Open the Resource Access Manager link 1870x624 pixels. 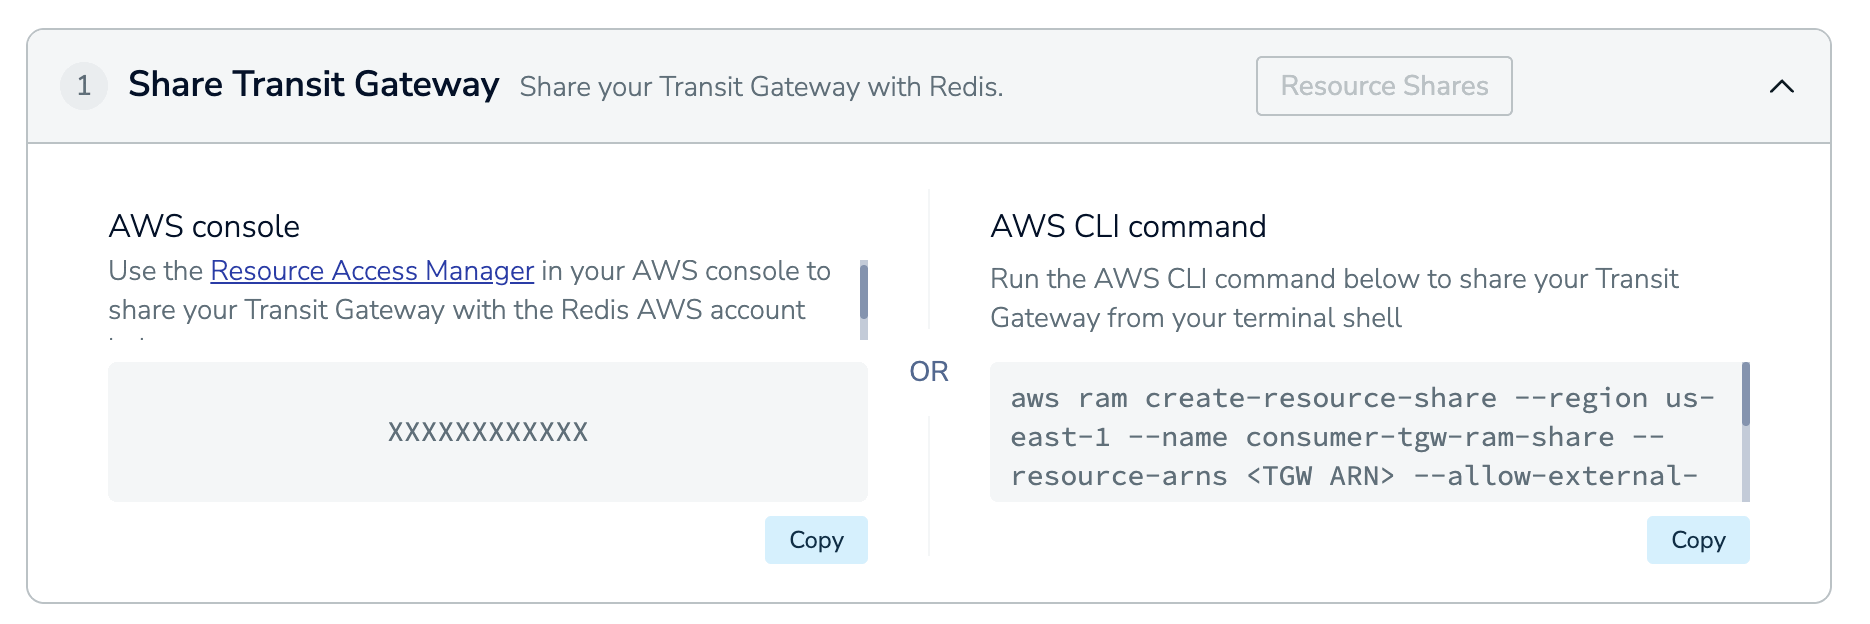coord(371,271)
